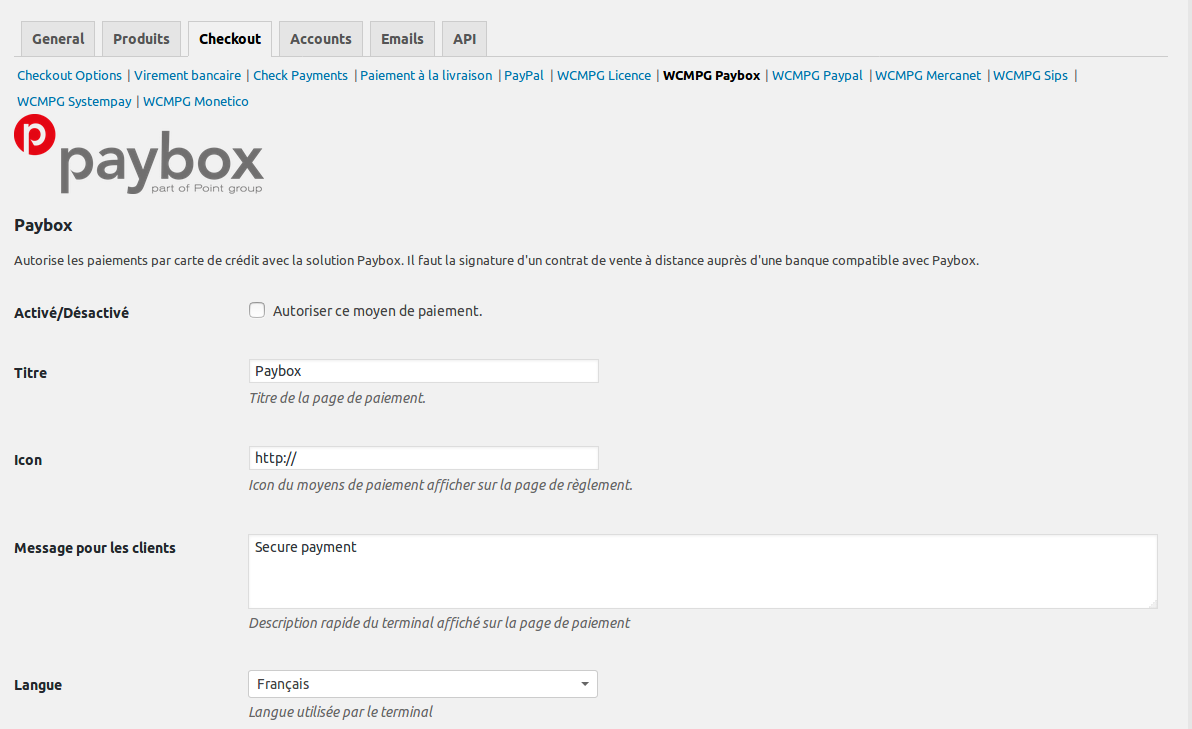Open Paiement à la livraison link

(426, 75)
